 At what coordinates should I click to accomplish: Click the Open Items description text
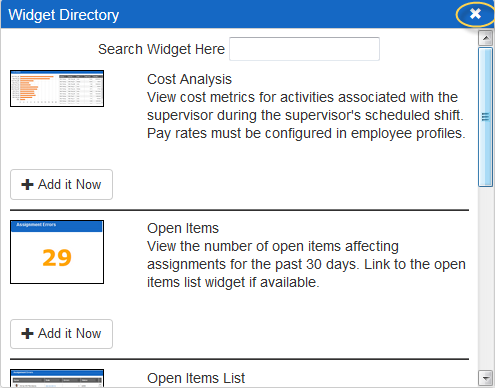[x=306, y=264]
